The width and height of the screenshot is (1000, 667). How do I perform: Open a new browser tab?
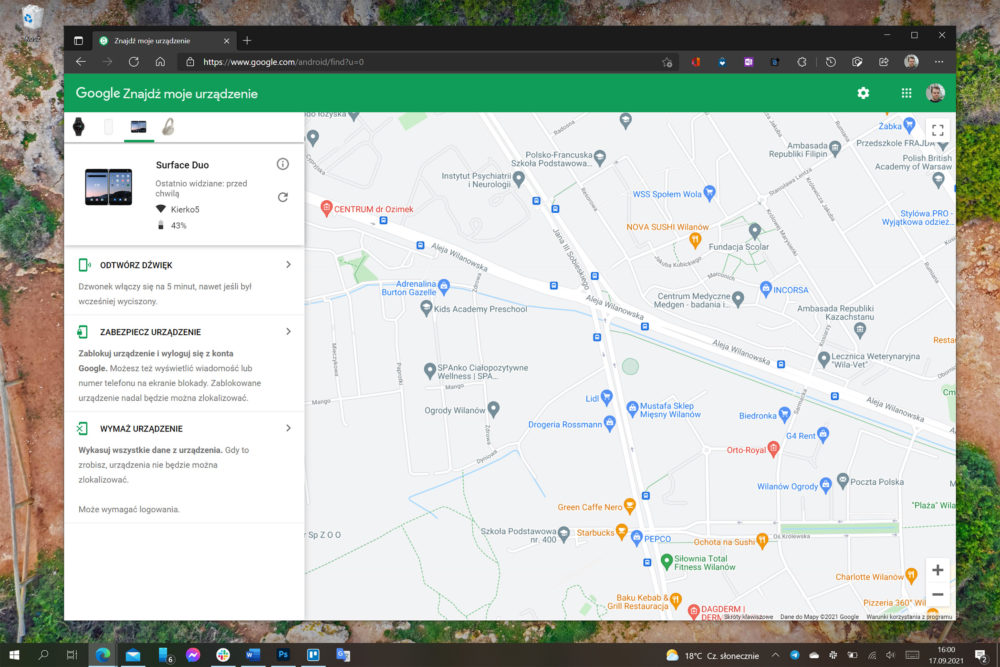click(247, 41)
